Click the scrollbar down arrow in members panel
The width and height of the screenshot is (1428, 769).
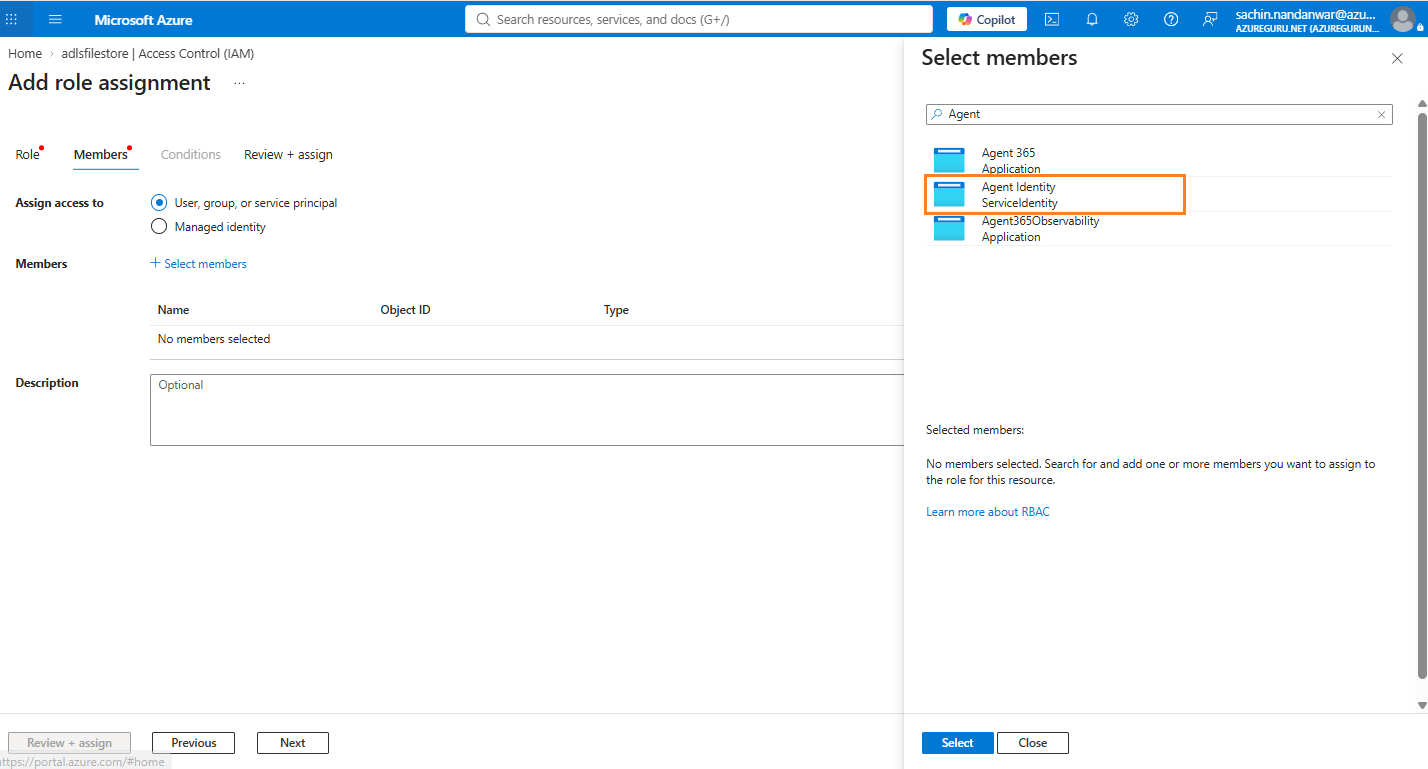1422,705
